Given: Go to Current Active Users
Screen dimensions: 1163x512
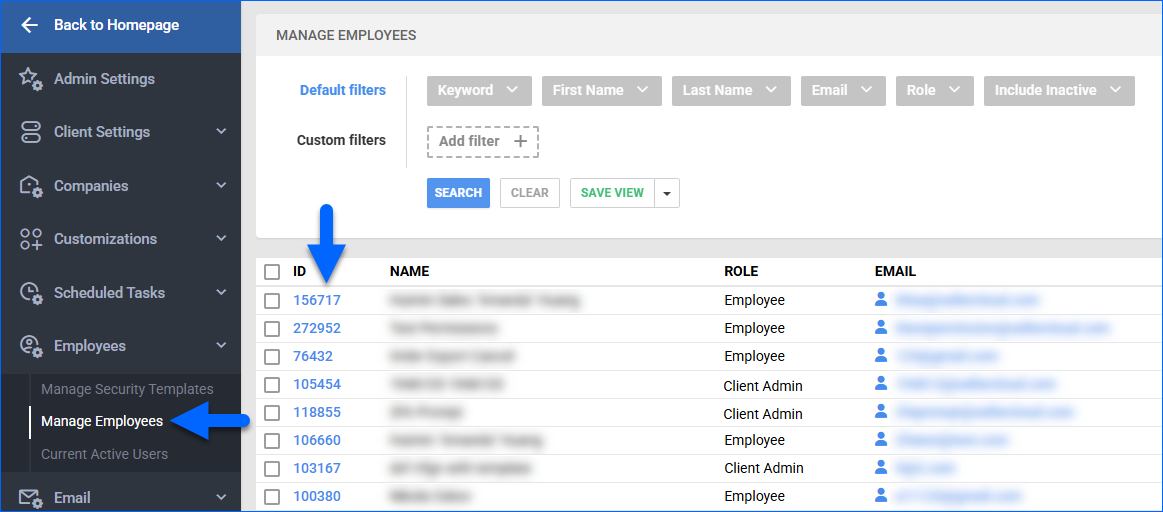Looking at the screenshot, I should [x=104, y=454].
